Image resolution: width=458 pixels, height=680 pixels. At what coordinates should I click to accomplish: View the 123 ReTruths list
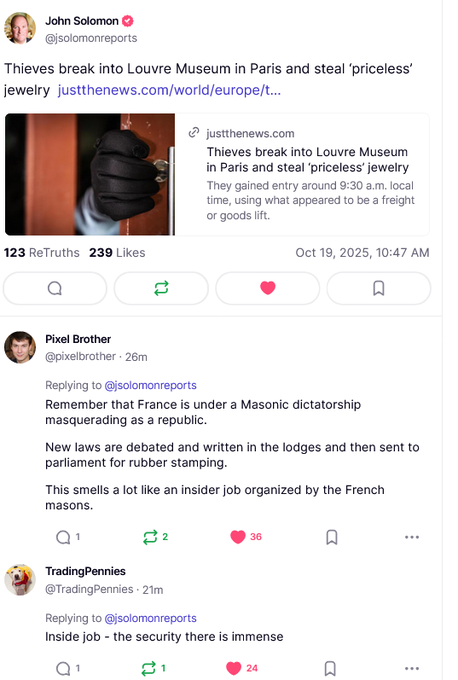click(x=42, y=253)
